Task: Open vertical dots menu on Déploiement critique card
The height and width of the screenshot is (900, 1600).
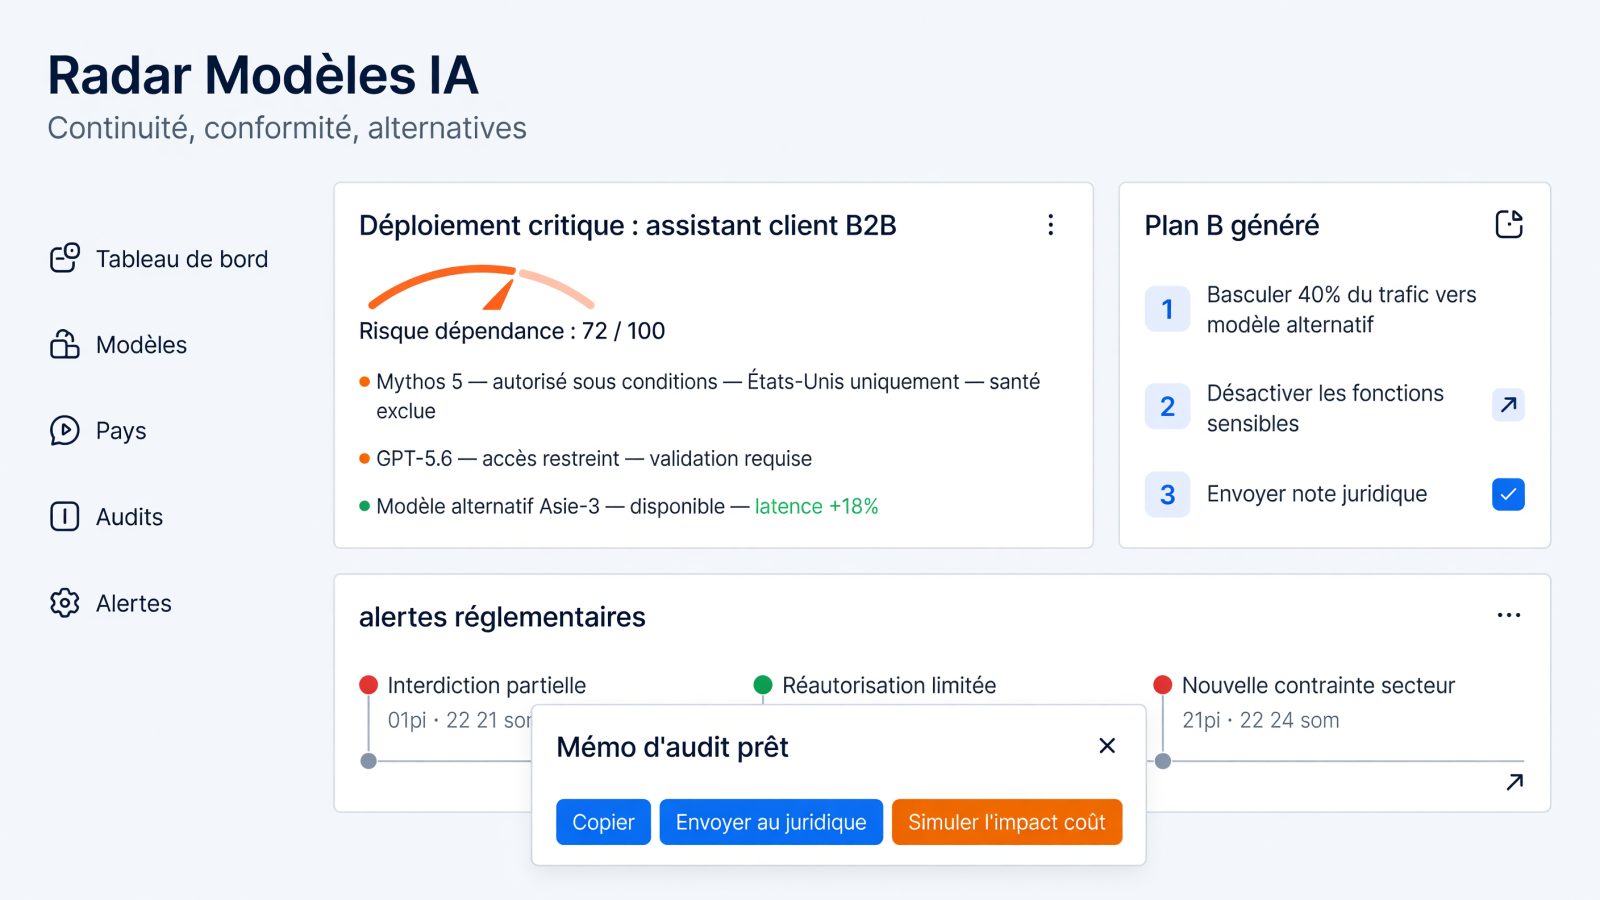Action: tap(1050, 225)
